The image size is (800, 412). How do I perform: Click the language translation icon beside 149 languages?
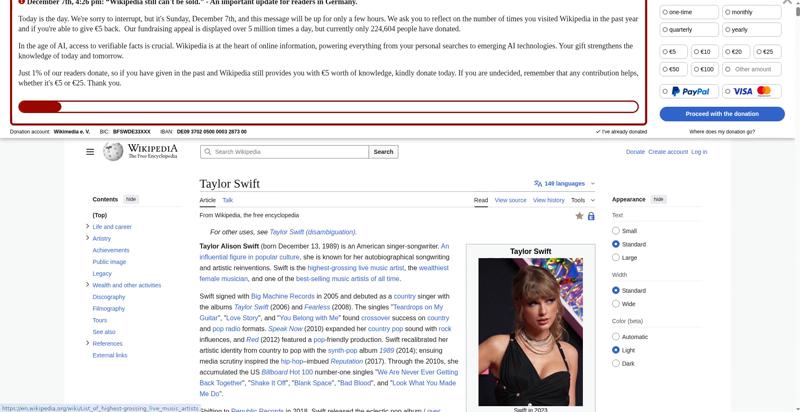pyautogui.click(x=538, y=184)
